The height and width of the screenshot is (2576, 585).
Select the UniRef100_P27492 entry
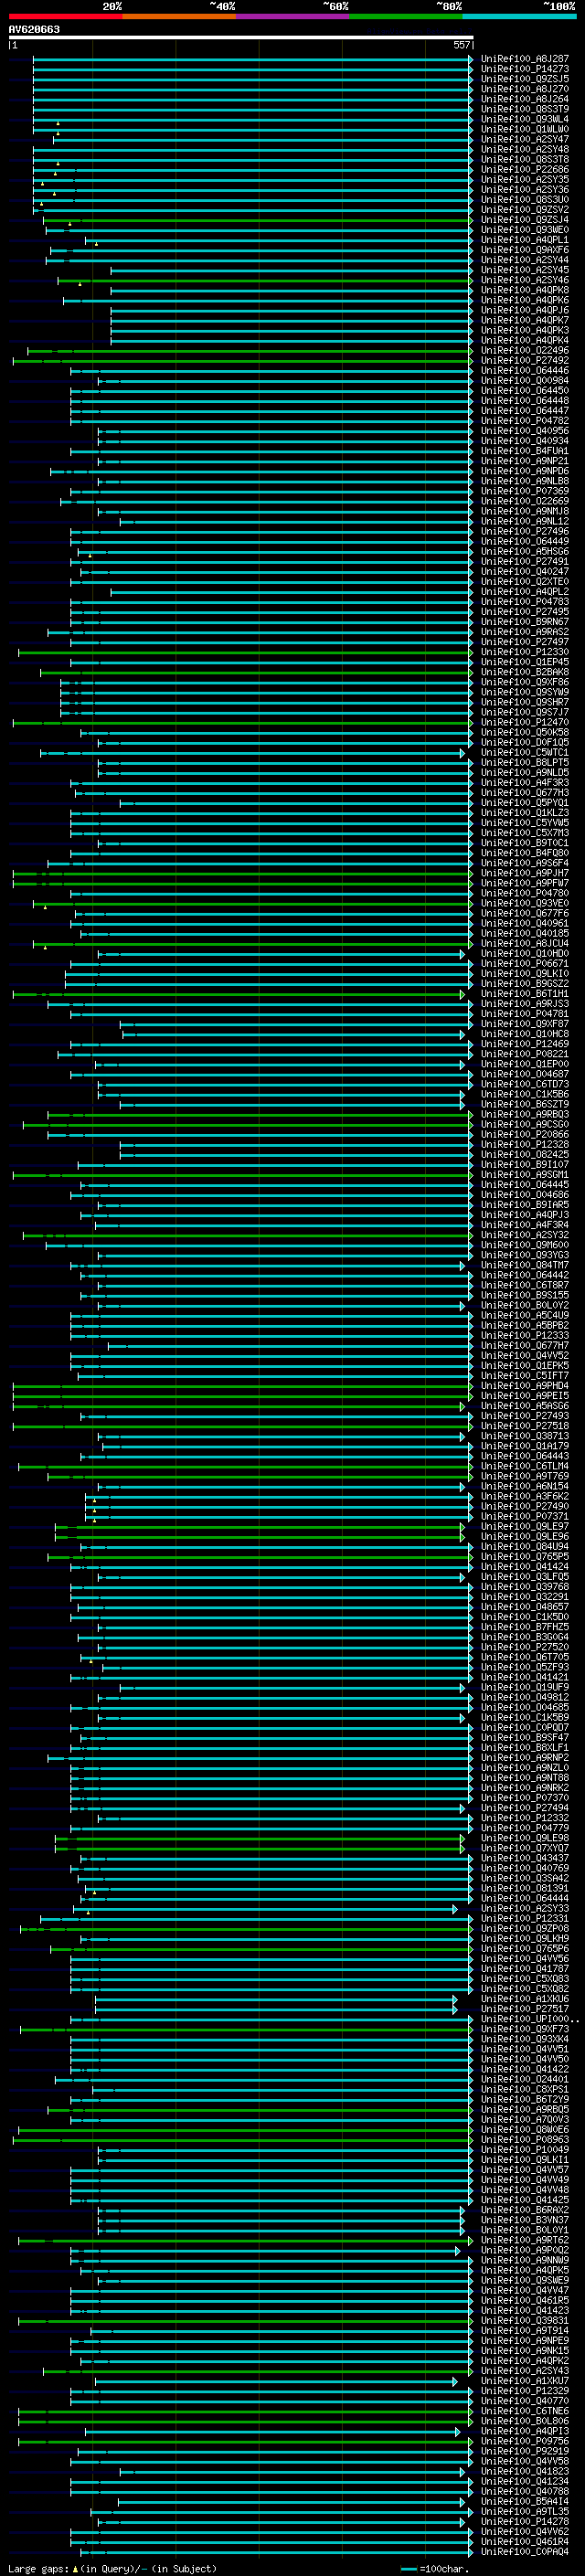tap(524, 360)
